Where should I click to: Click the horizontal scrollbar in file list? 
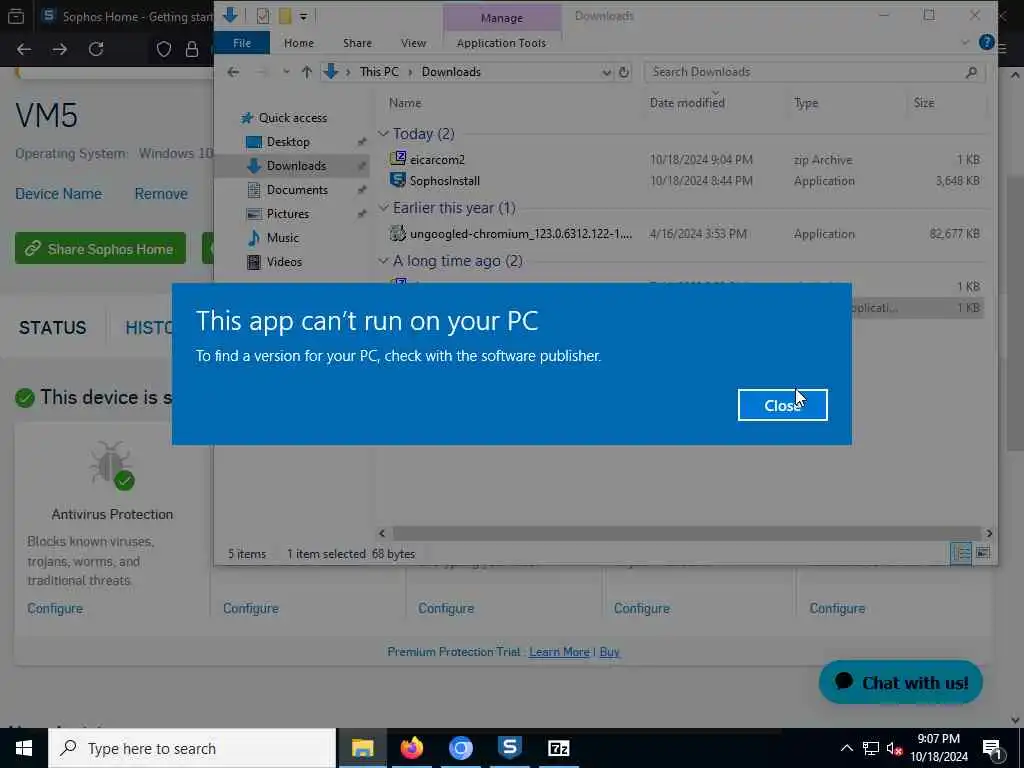click(x=686, y=534)
